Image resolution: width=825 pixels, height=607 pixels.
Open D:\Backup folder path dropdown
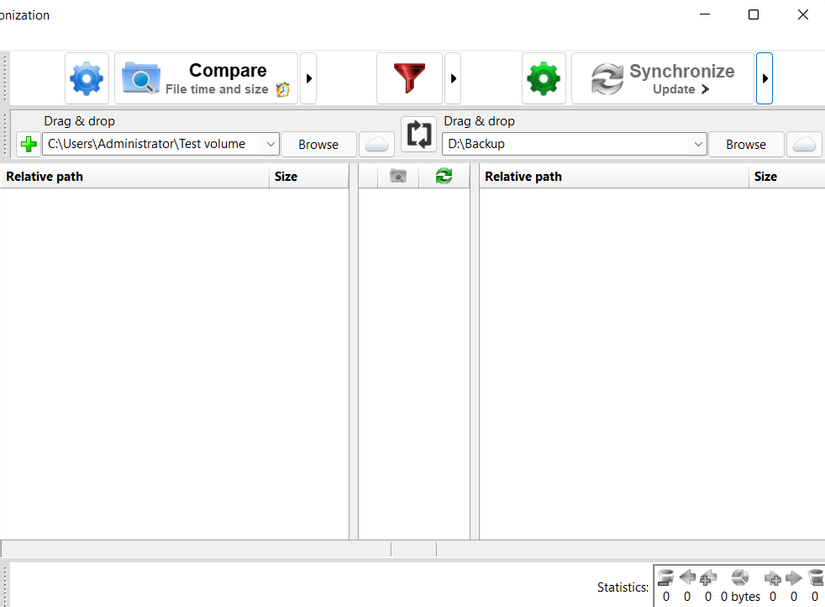tap(698, 144)
